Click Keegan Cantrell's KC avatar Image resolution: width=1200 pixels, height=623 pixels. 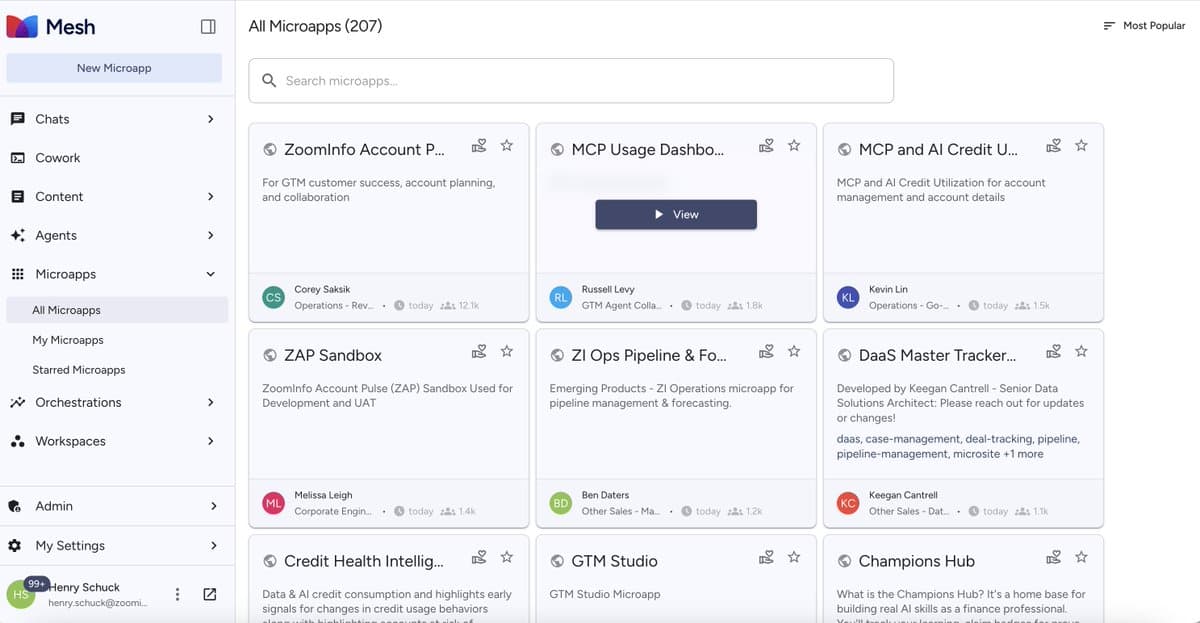[x=847, y=503]
